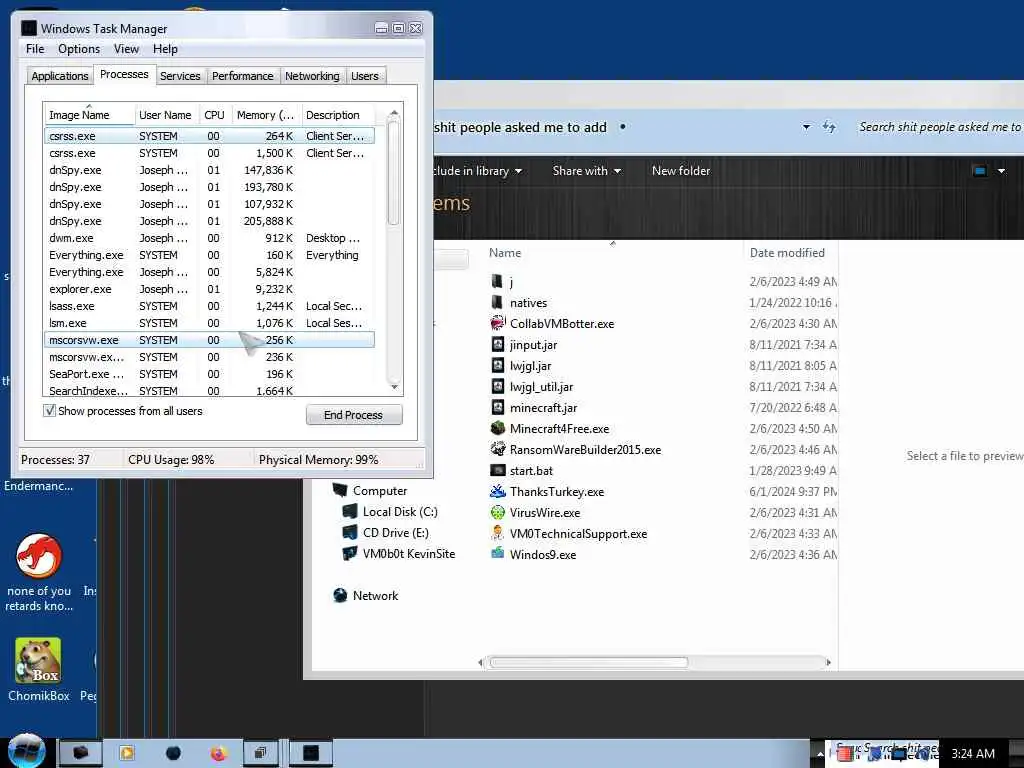Click the lwjgl.jar file icon

tap(498, 365)
